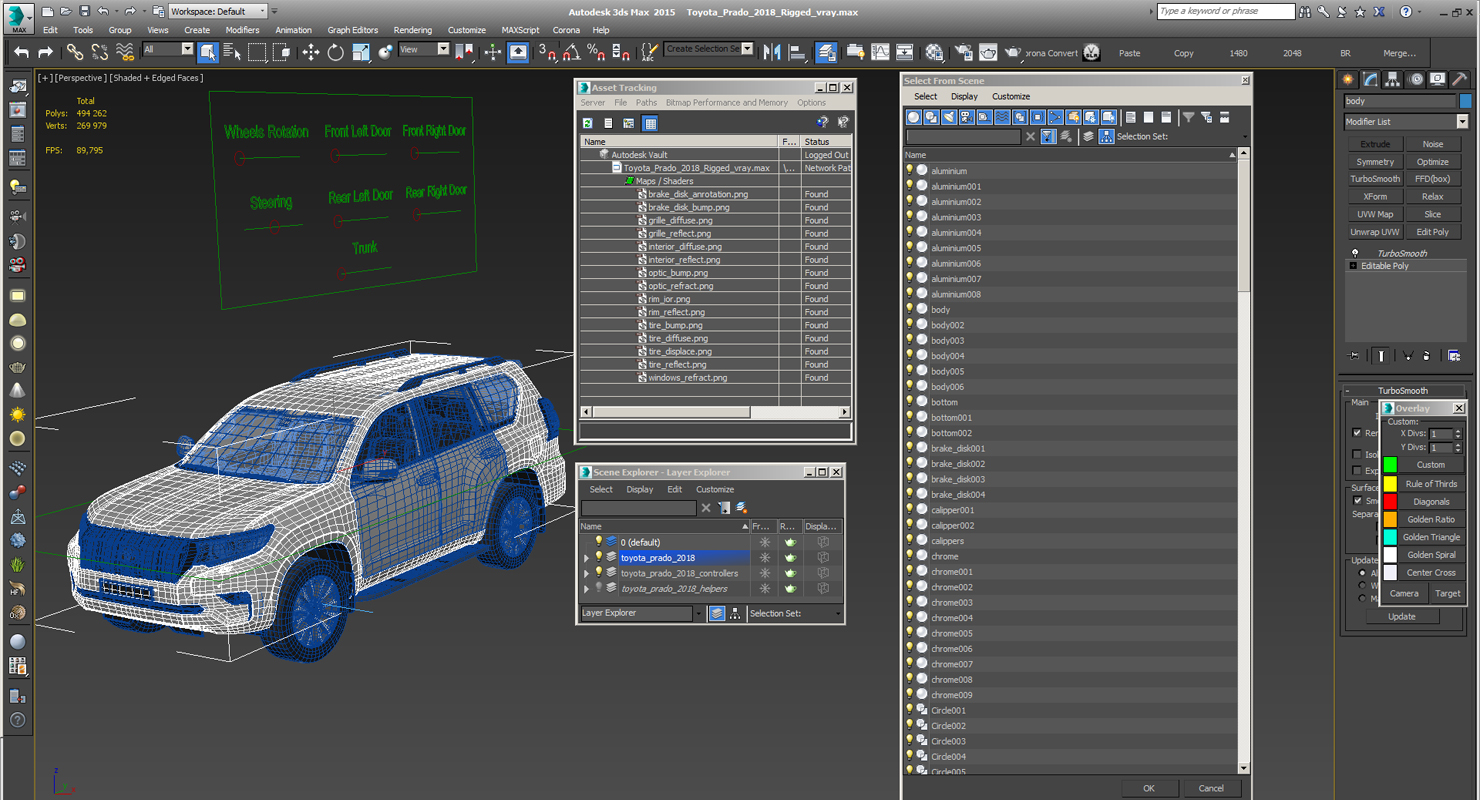
Task: Open Select by Name tool
Action: [232, 52]
